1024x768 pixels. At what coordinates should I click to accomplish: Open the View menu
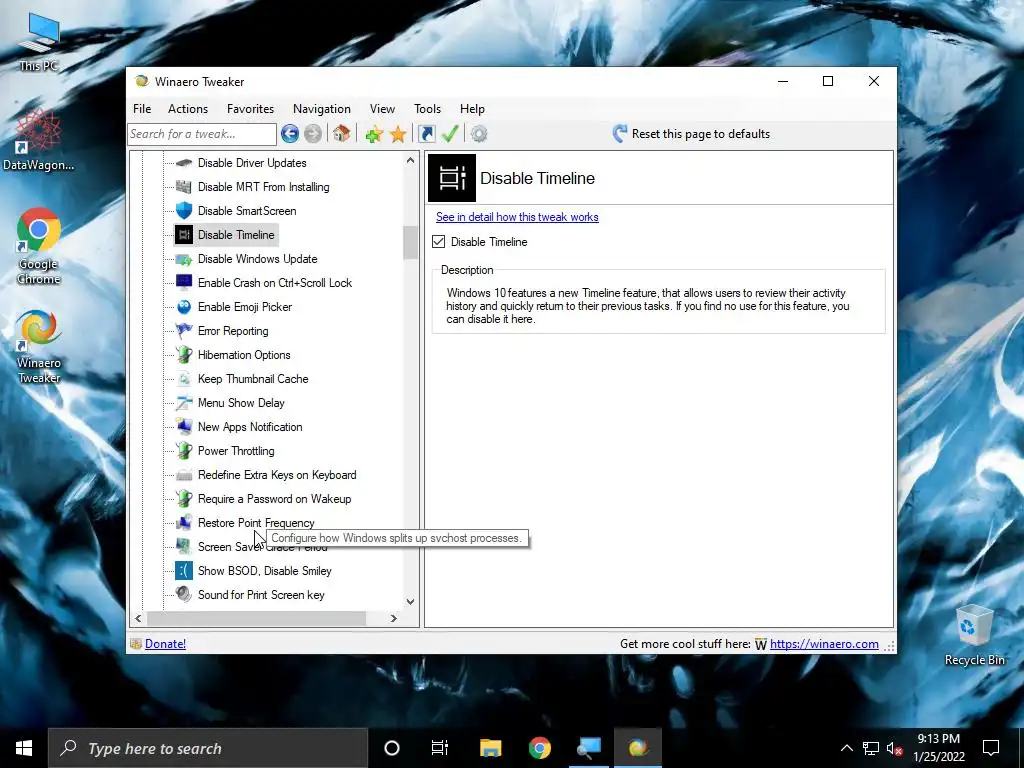coord(382,109)
